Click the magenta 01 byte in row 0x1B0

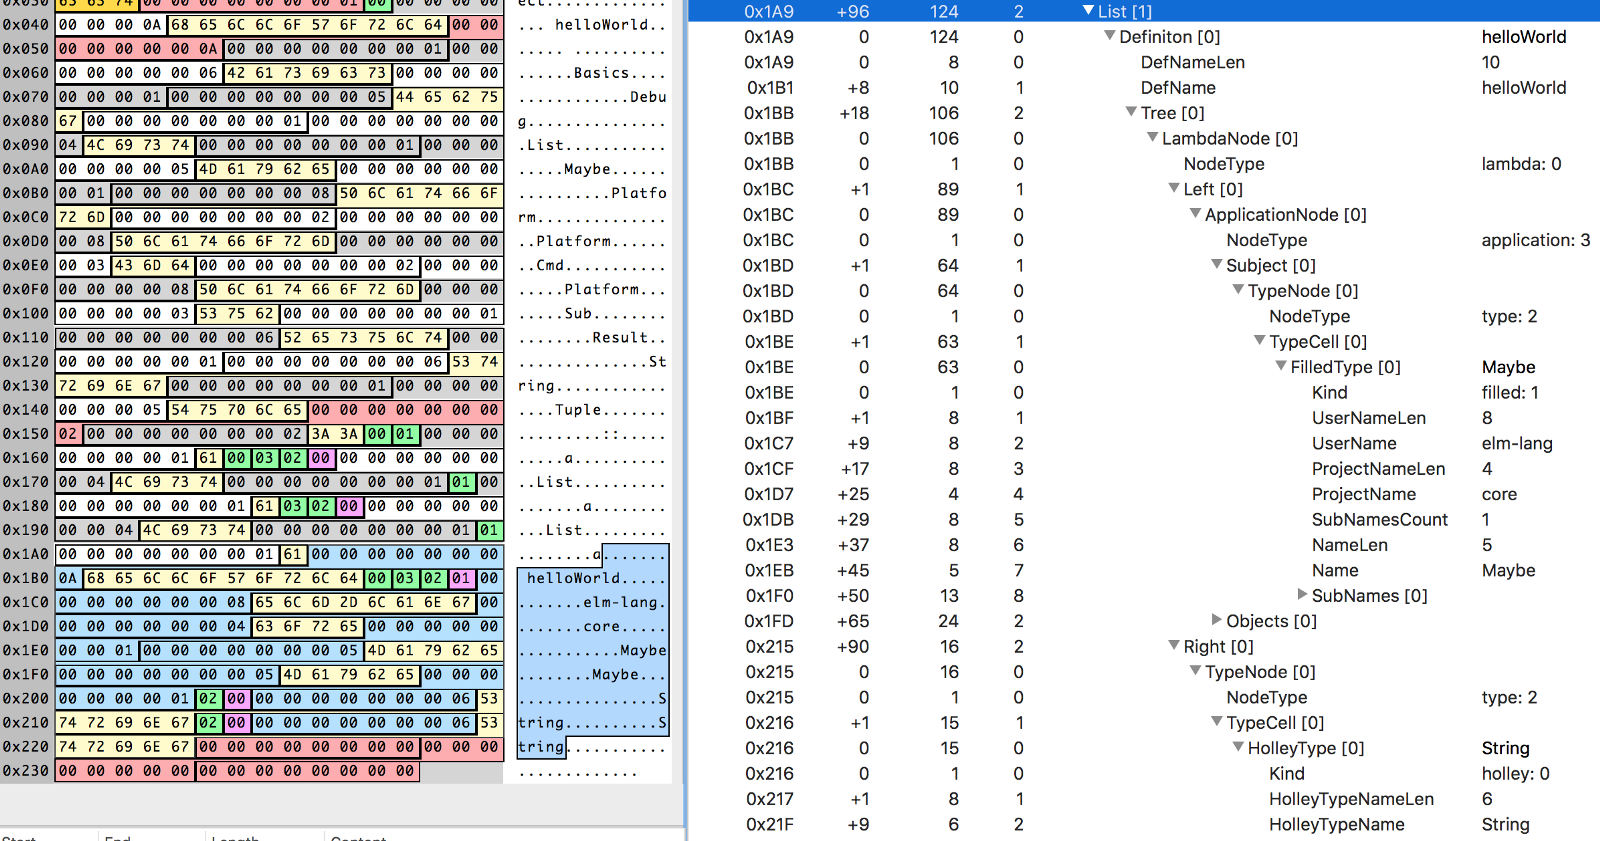(461, 578)
